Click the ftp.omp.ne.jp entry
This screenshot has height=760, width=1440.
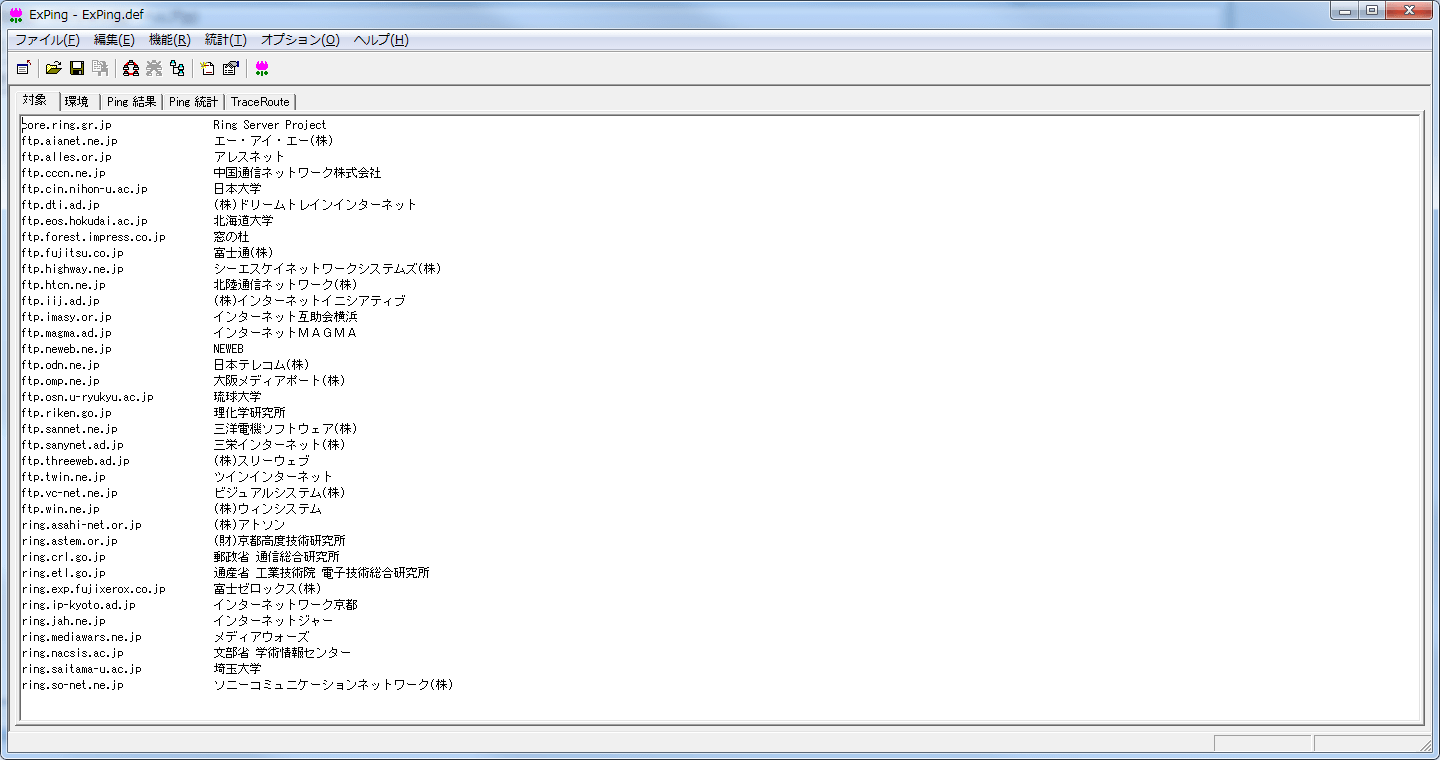pos(61,381)
